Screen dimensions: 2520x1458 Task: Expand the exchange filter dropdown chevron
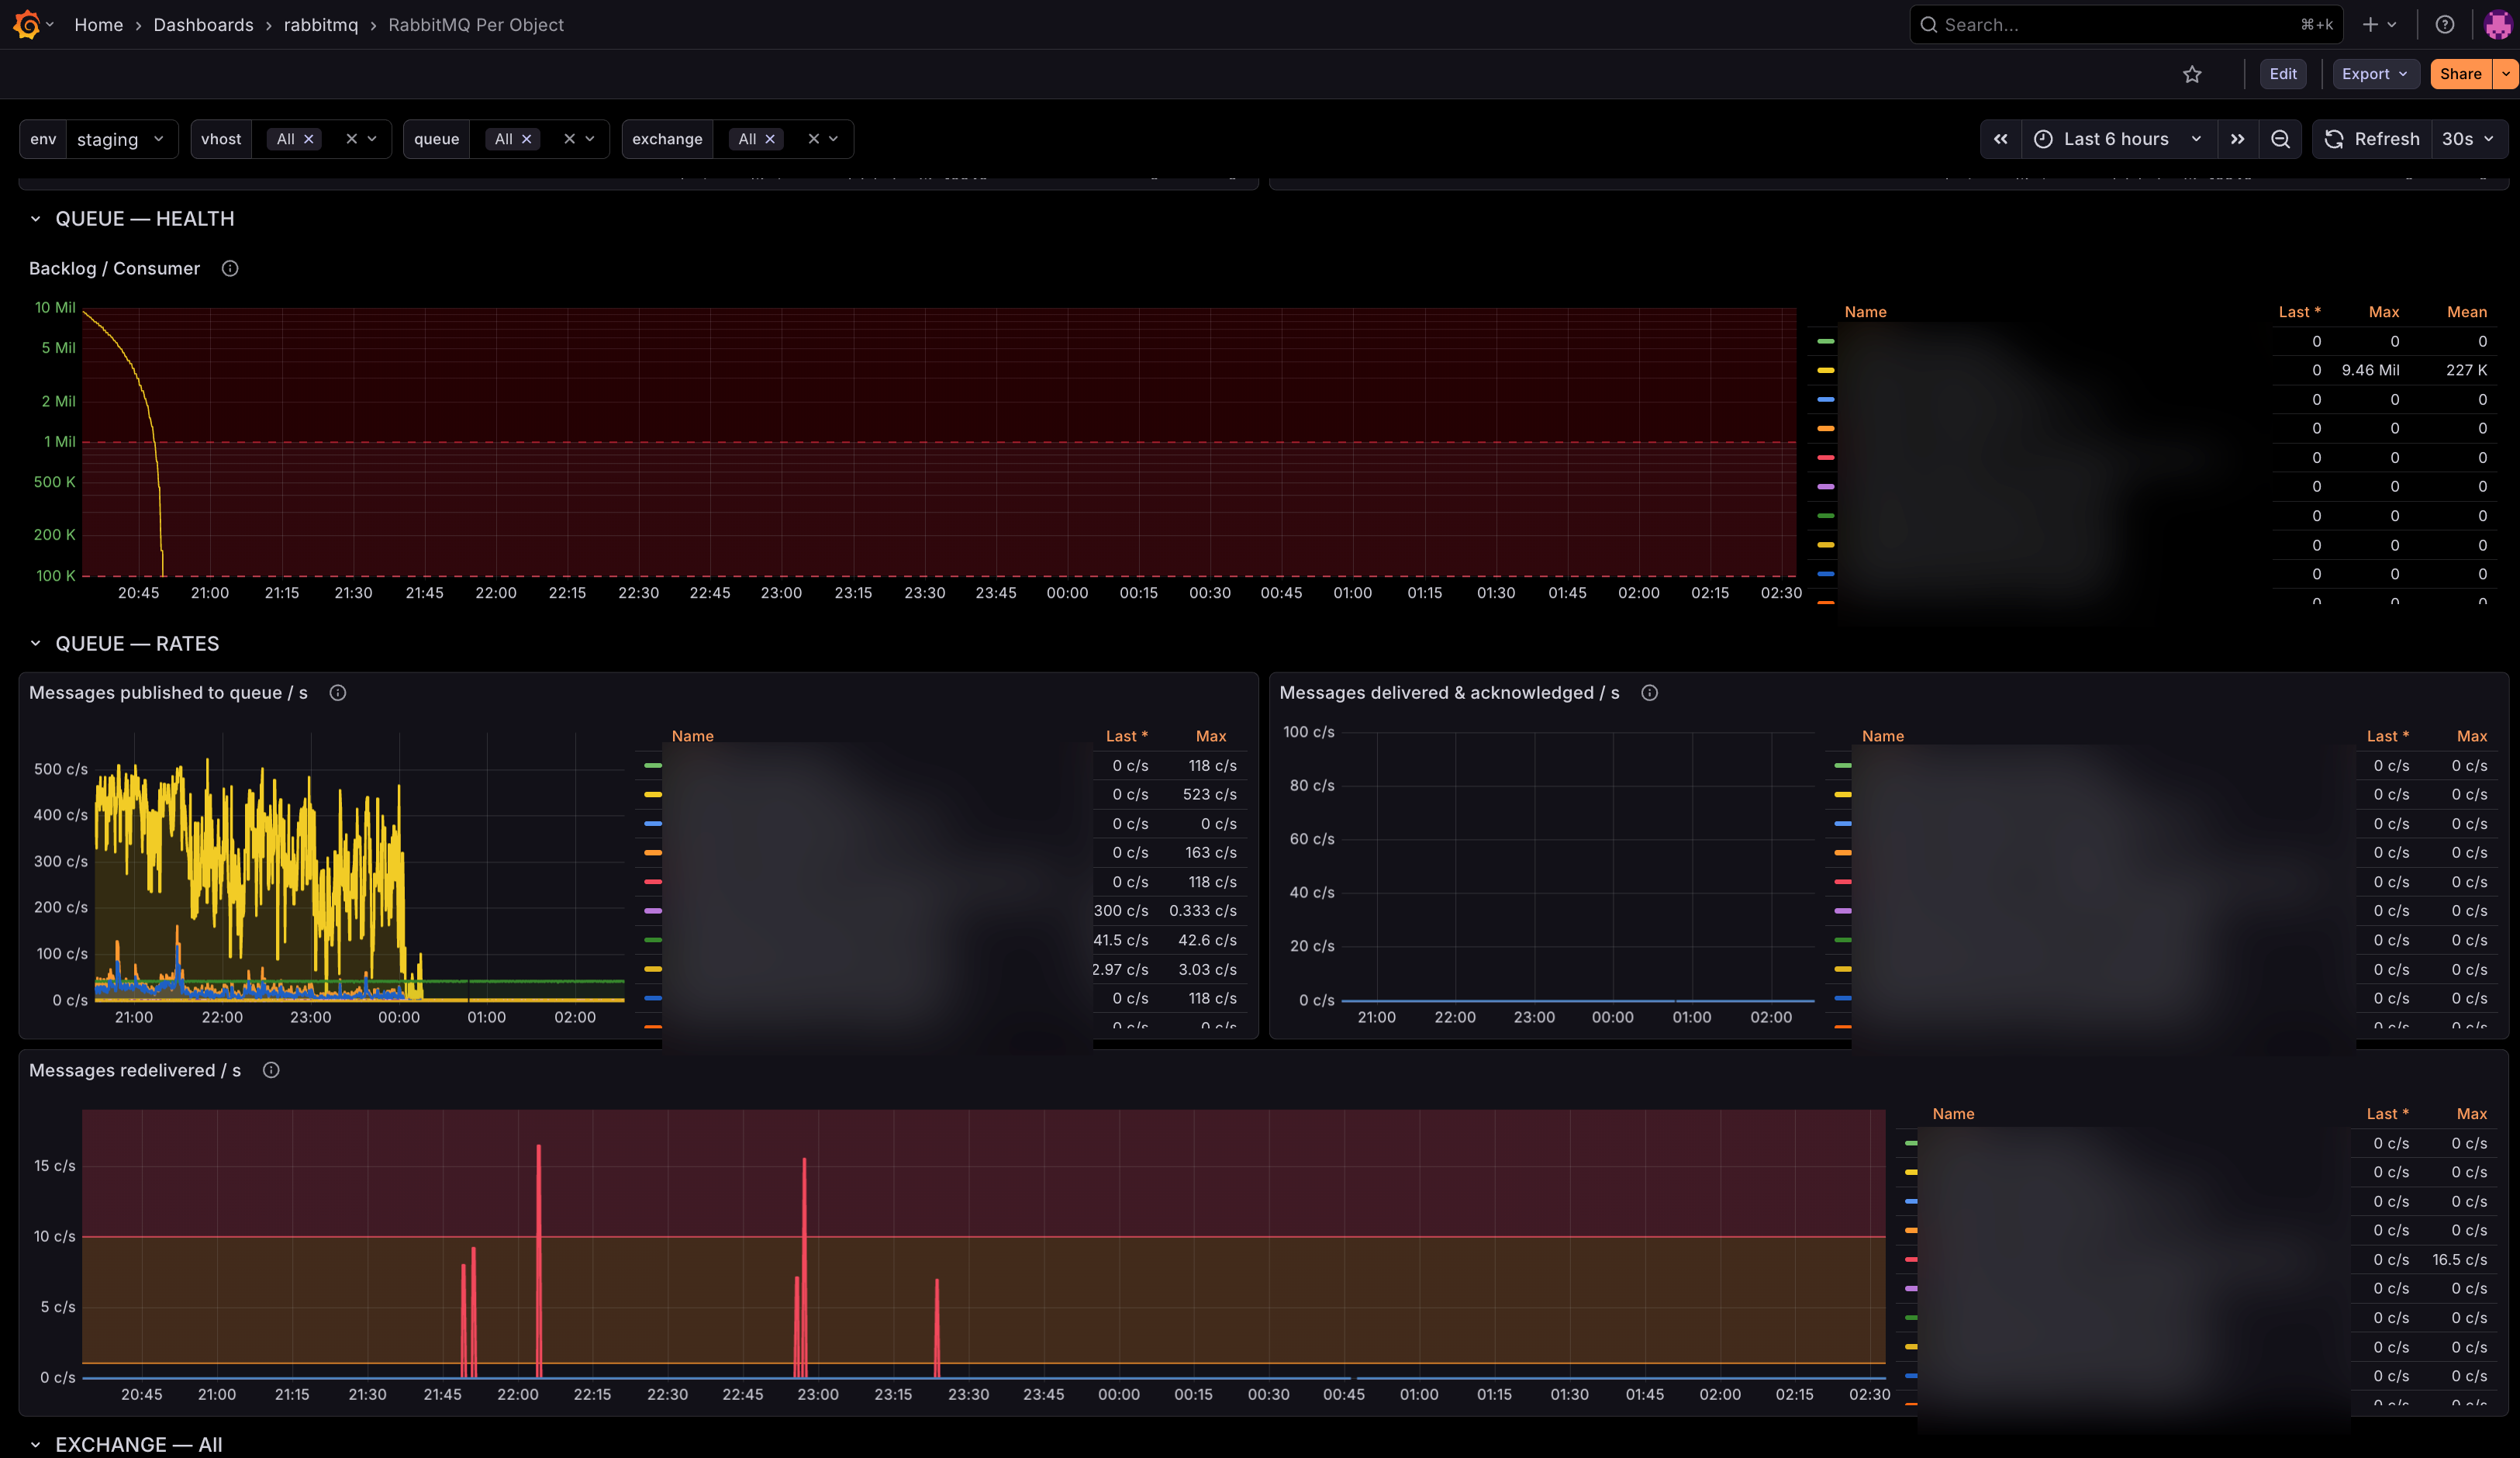[x=833, y=139]
